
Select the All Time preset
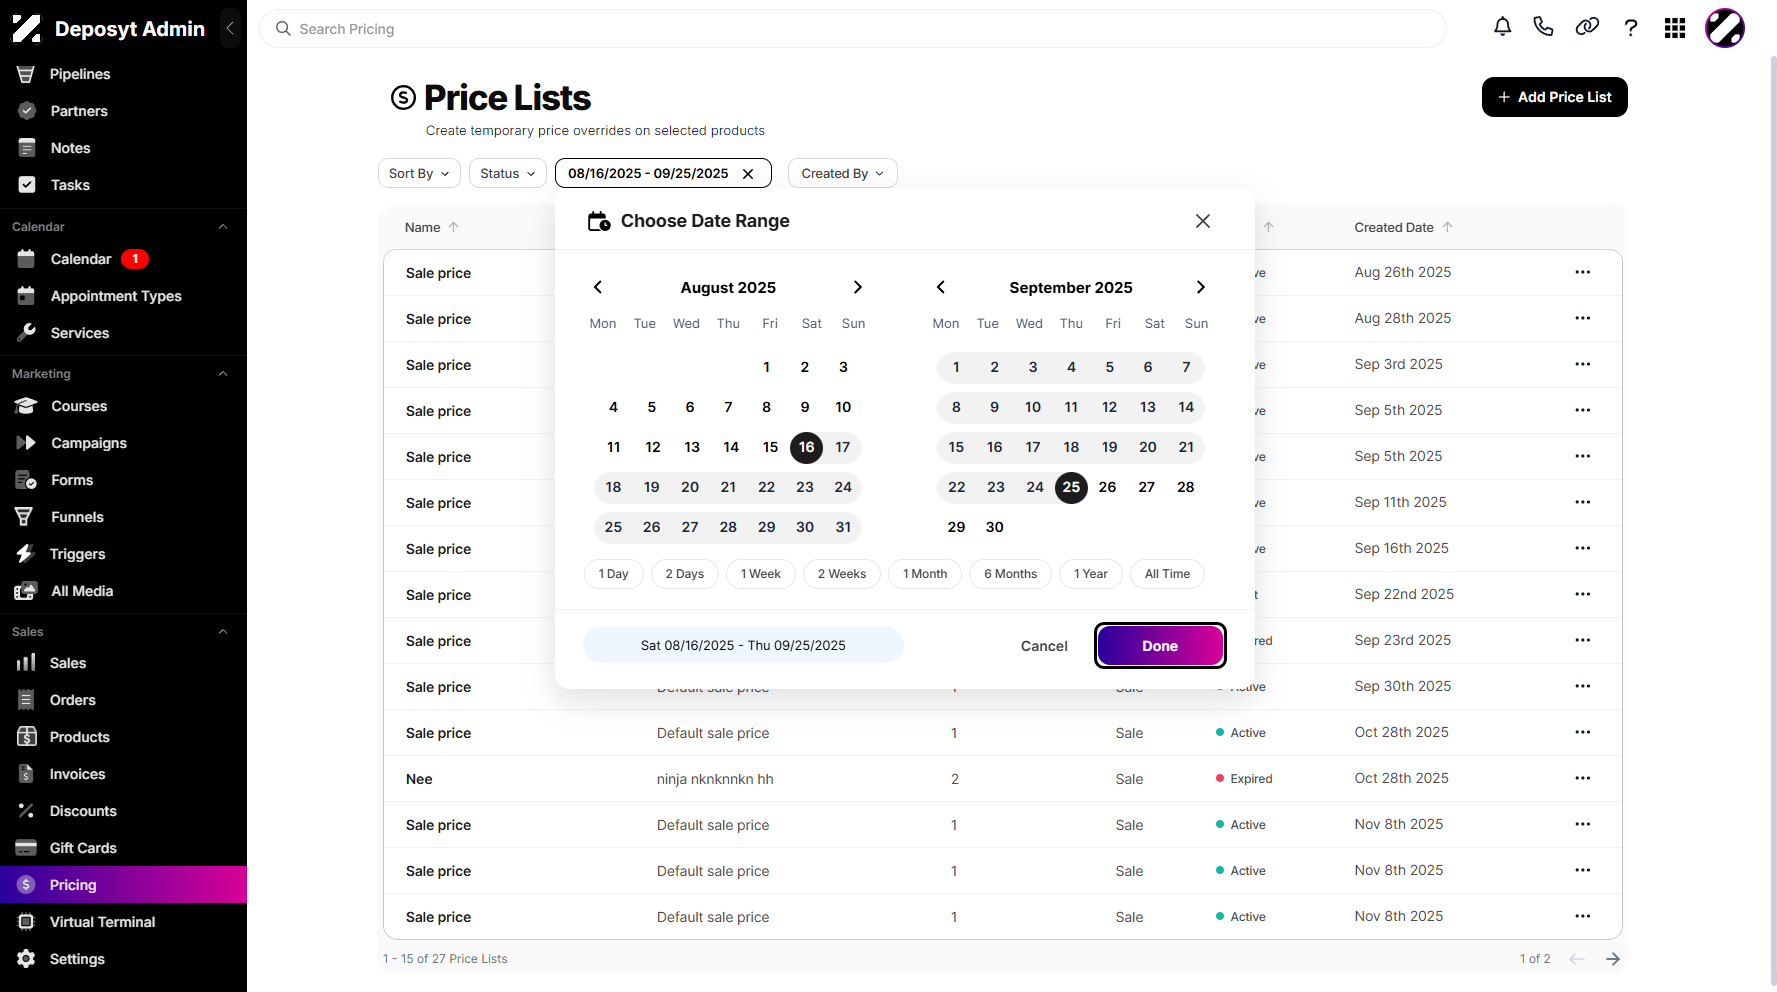tap(1167, 574)
